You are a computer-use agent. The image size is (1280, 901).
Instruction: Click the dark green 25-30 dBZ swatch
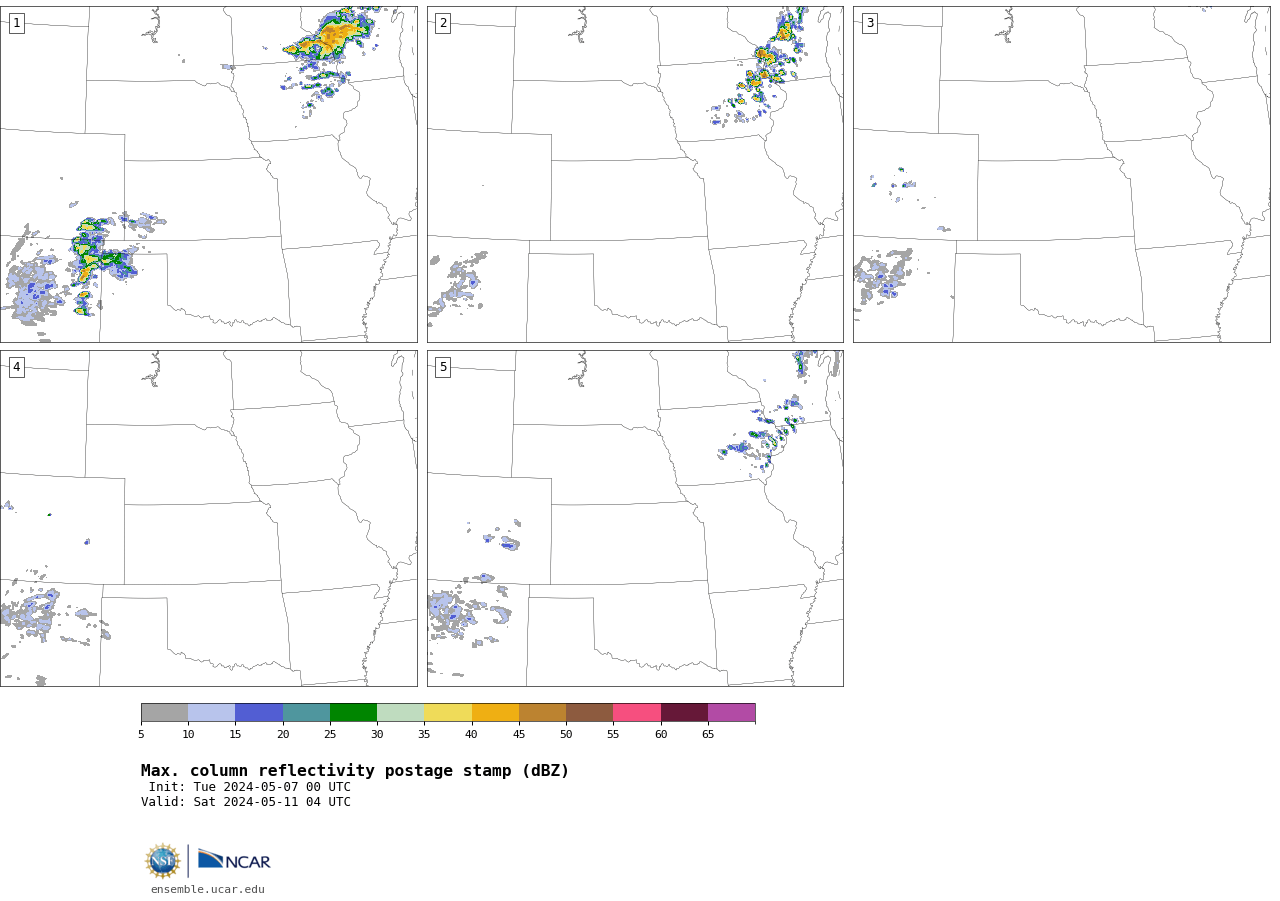[353, 713]
